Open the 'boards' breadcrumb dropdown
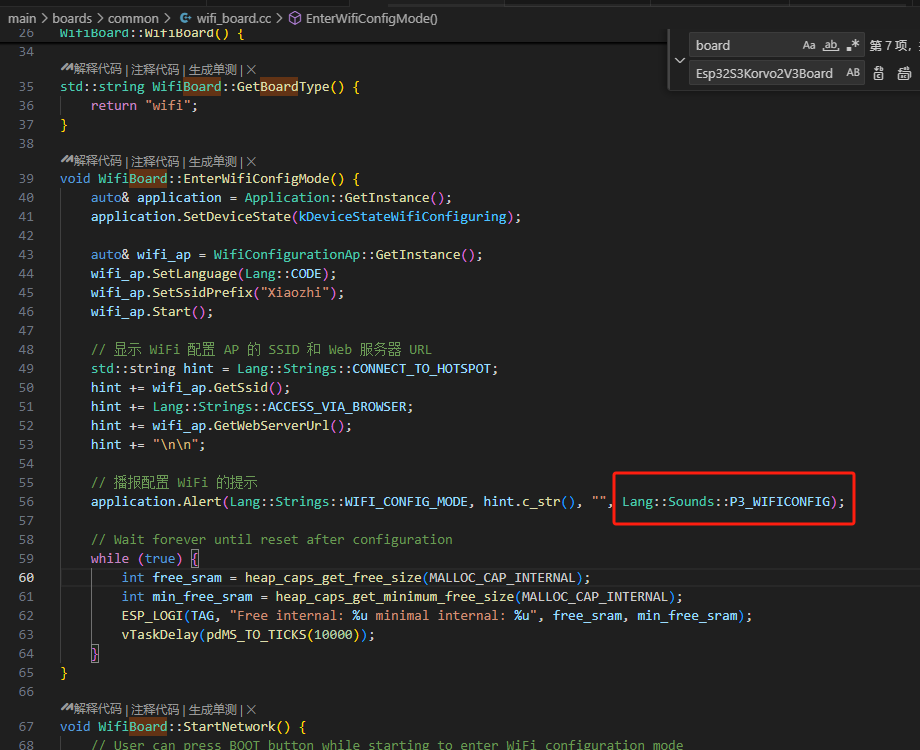The width and height of the screenshot is (920, 750). (71, 18)
